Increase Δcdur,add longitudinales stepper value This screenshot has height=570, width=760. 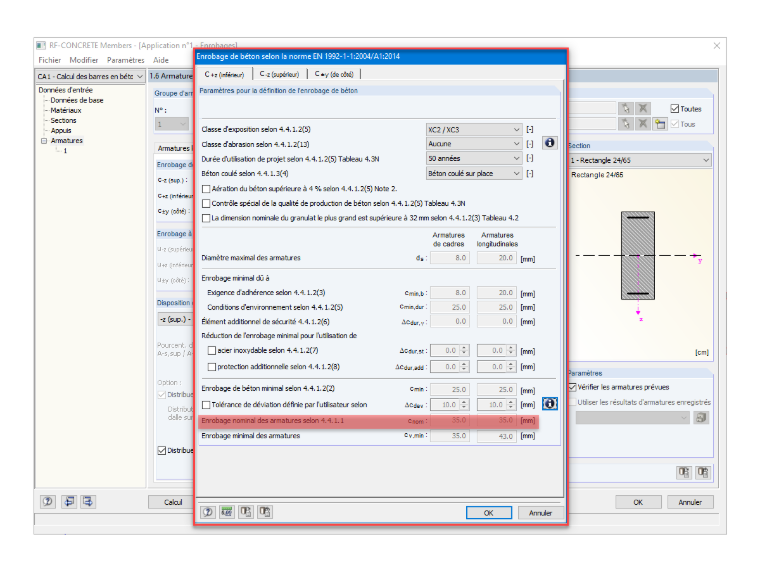click(x=511, y=364)
